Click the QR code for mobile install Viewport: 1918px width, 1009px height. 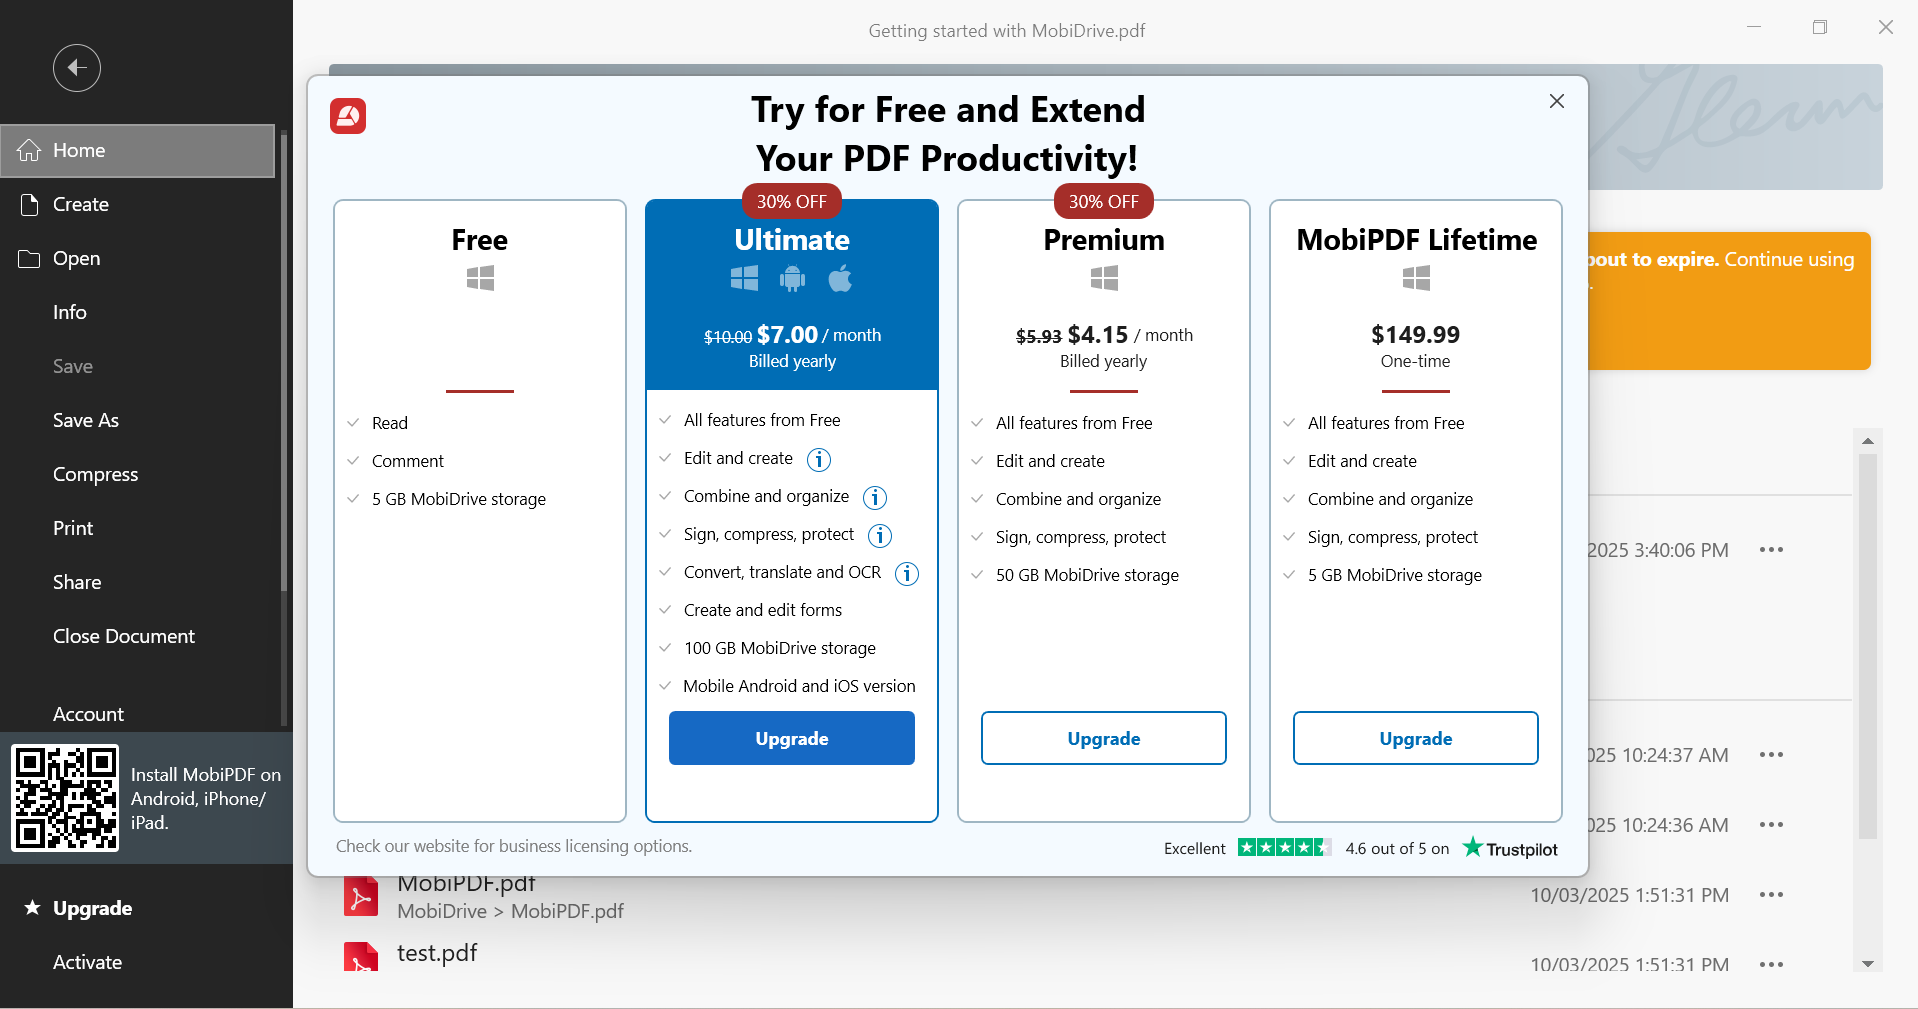pyautogui.click(x=65, y=798)
